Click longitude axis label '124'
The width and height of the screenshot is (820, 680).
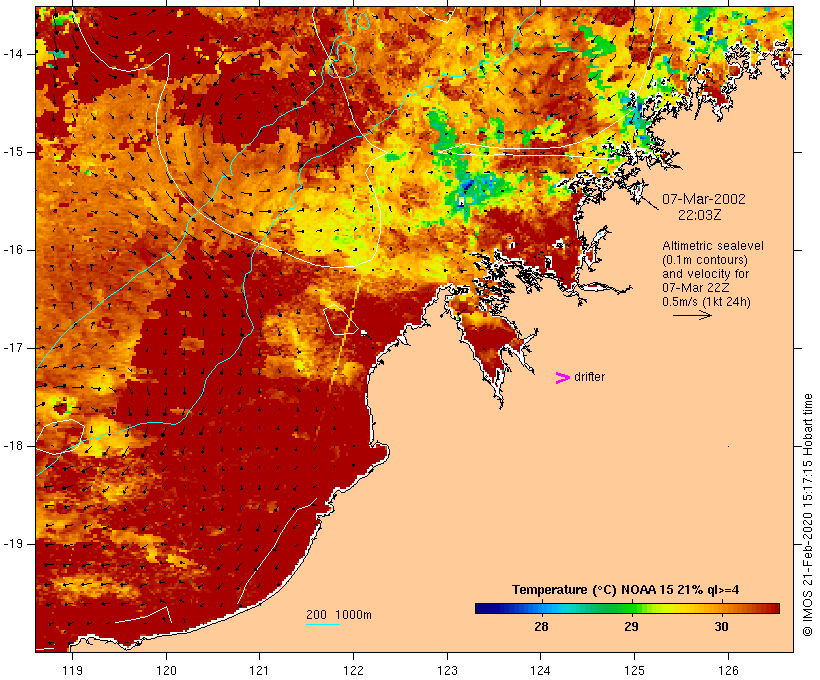tap(540, 670)
